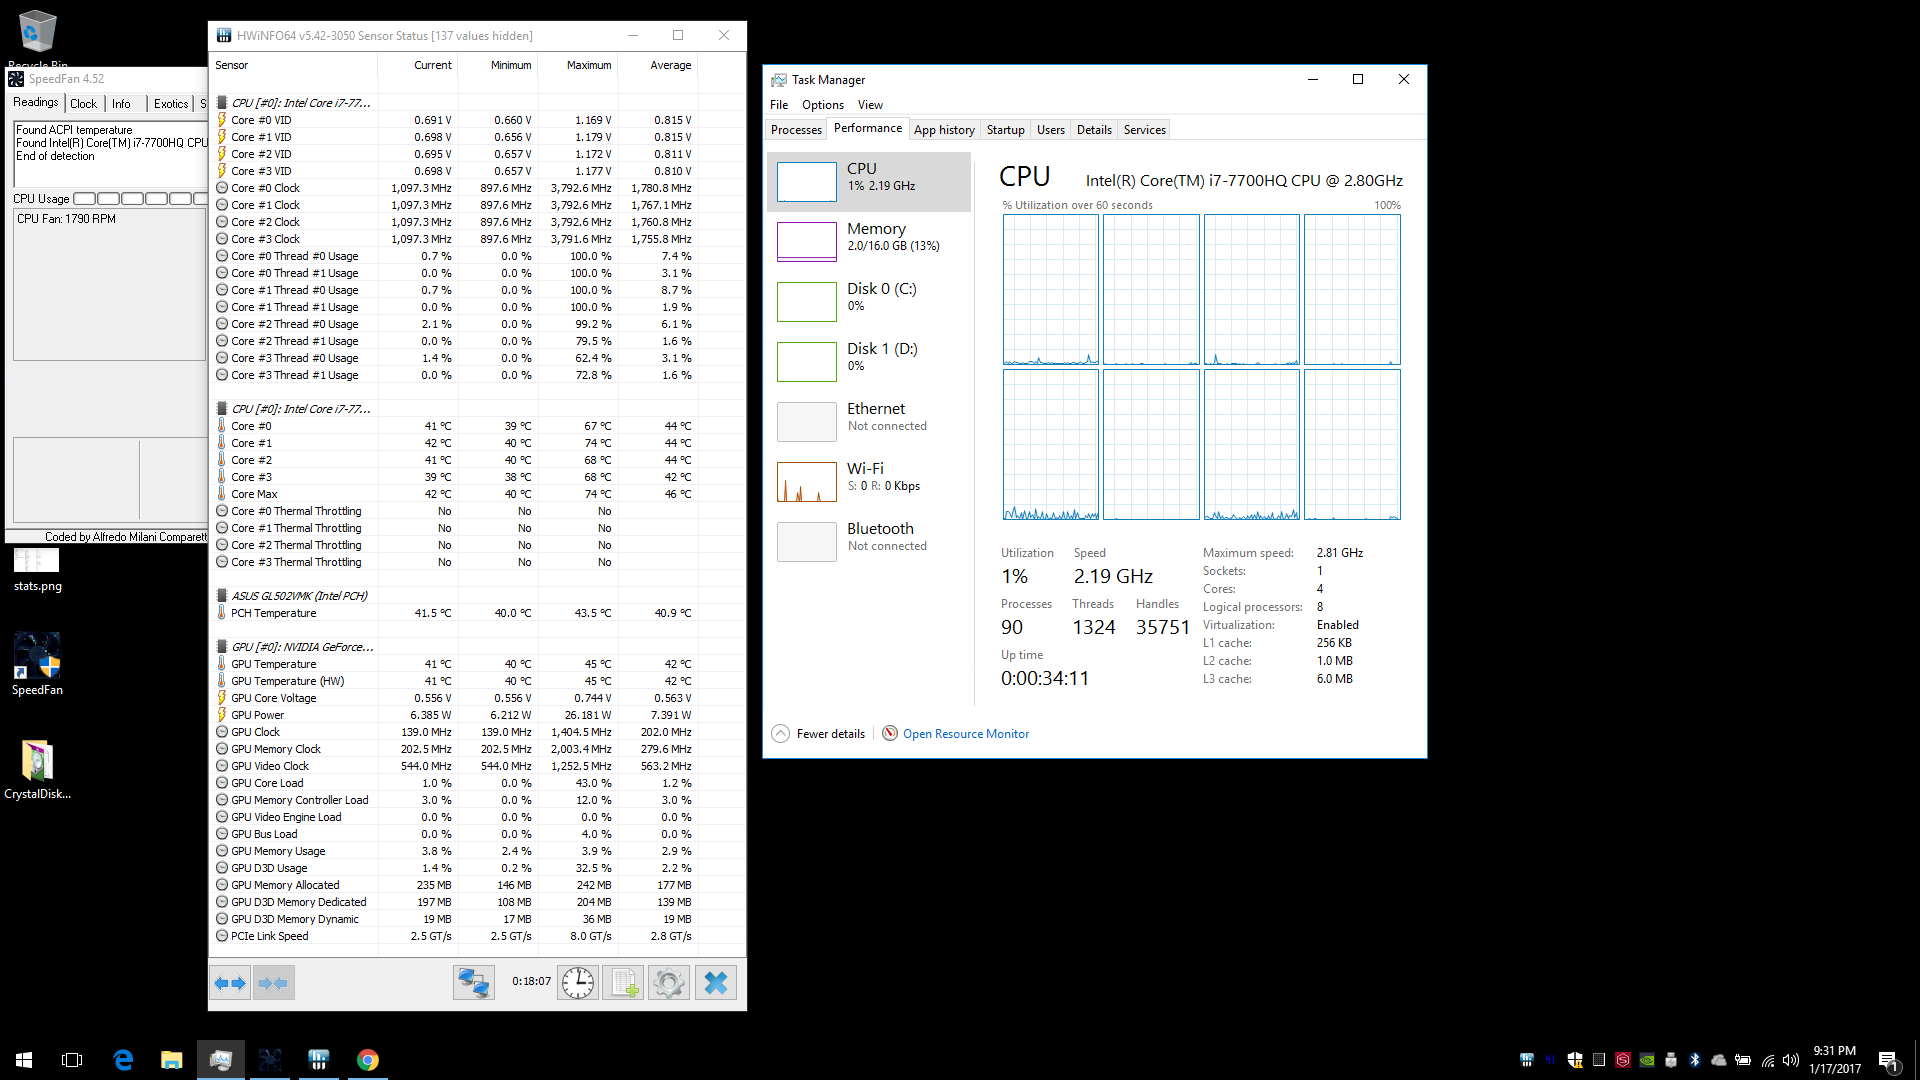The image size is (1920, 1080).
Task: Click HWiNFO expand columns arrows button
Action: [x=231, y=983]
